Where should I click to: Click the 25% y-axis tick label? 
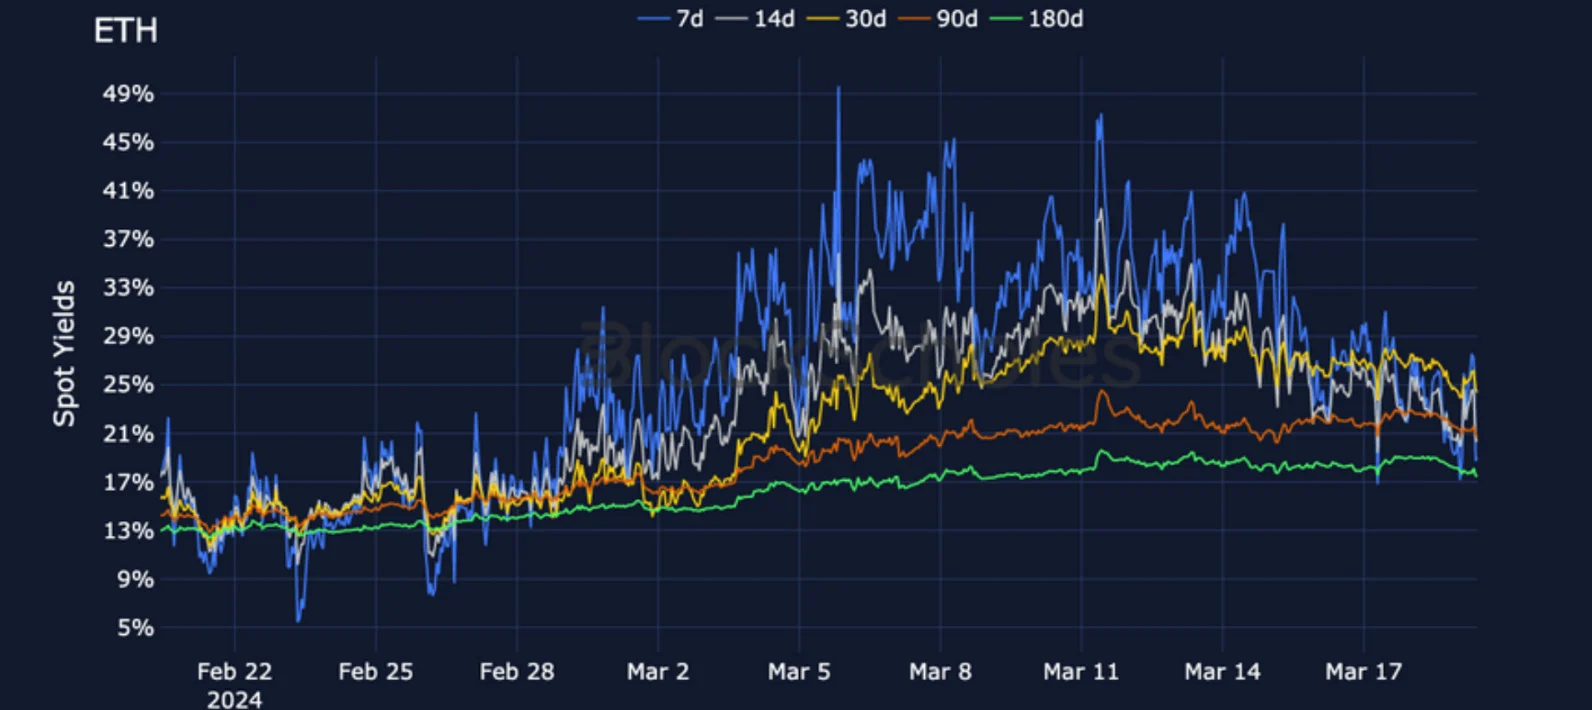pyautogui.click(x=128, y=385)
